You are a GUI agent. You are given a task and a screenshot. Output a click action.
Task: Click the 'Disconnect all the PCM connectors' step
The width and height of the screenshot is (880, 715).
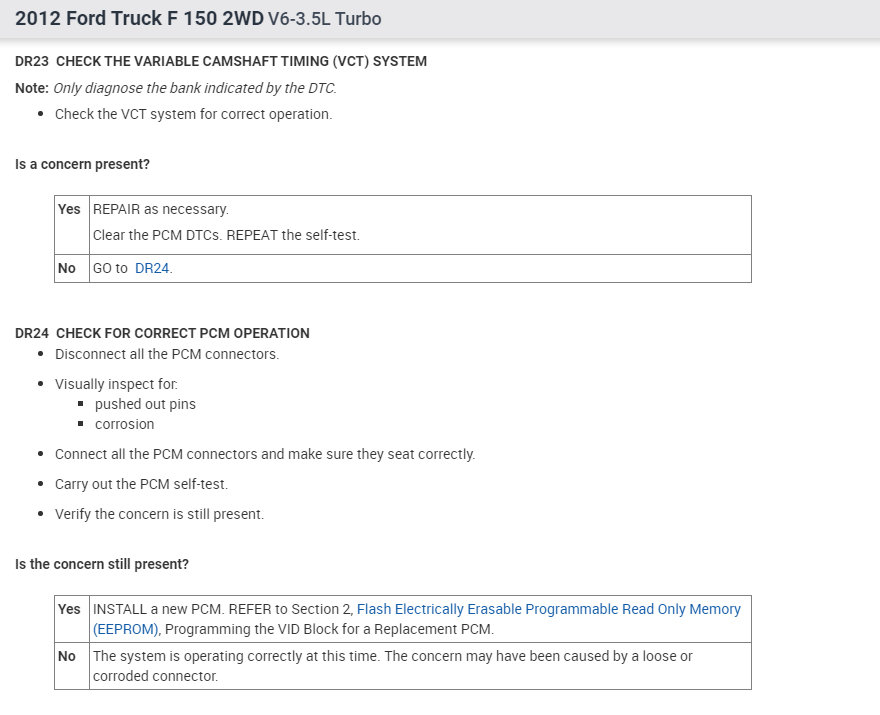coord(167,354)
